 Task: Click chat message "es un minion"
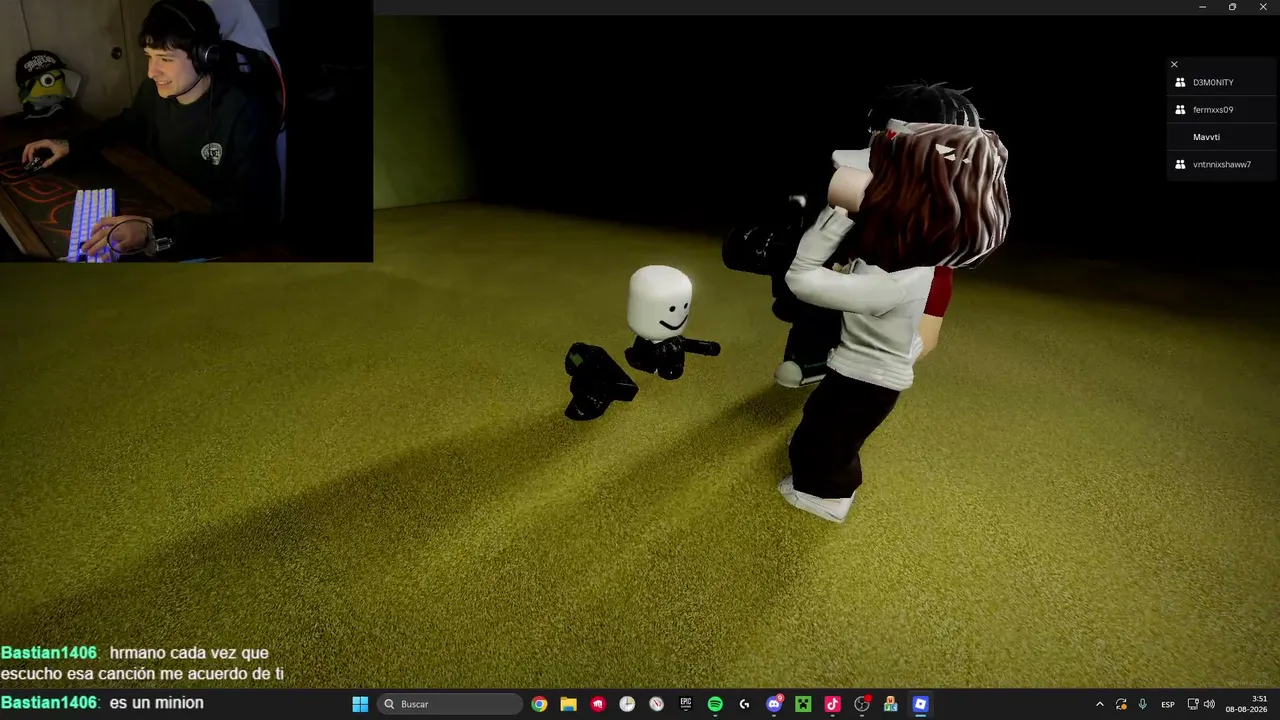[156, 703]
